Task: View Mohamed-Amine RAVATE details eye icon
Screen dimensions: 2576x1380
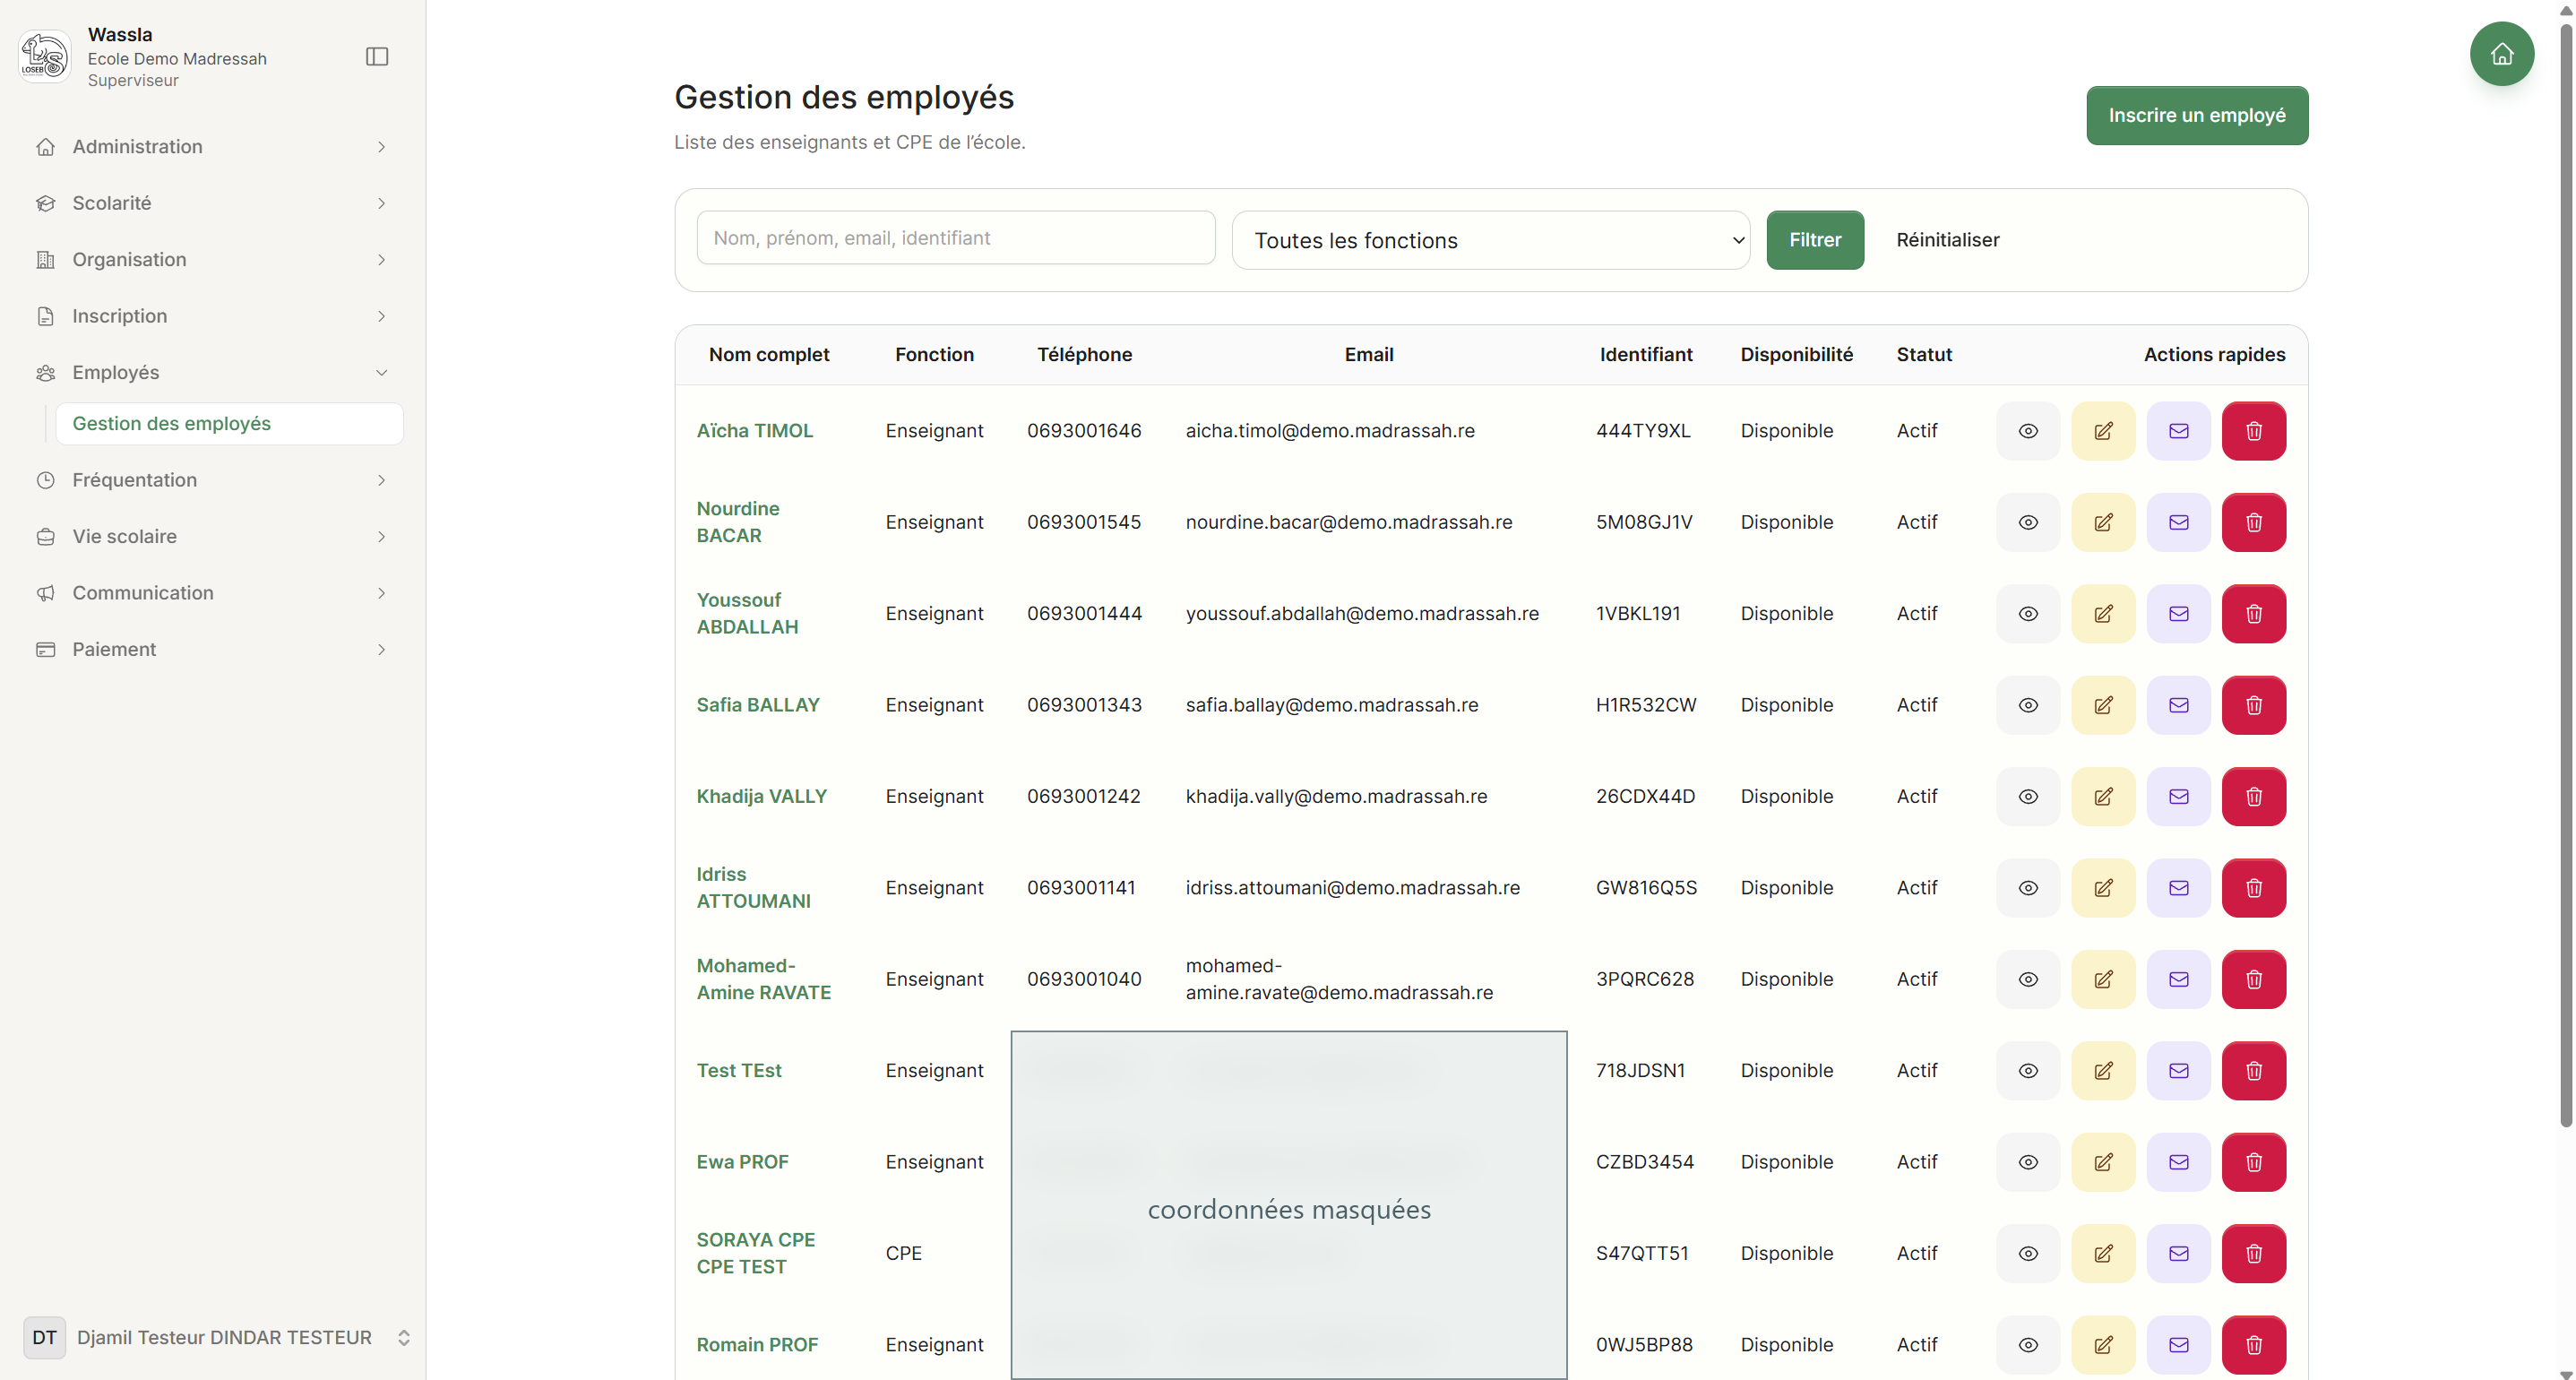Action: (x=2027, y=979)
